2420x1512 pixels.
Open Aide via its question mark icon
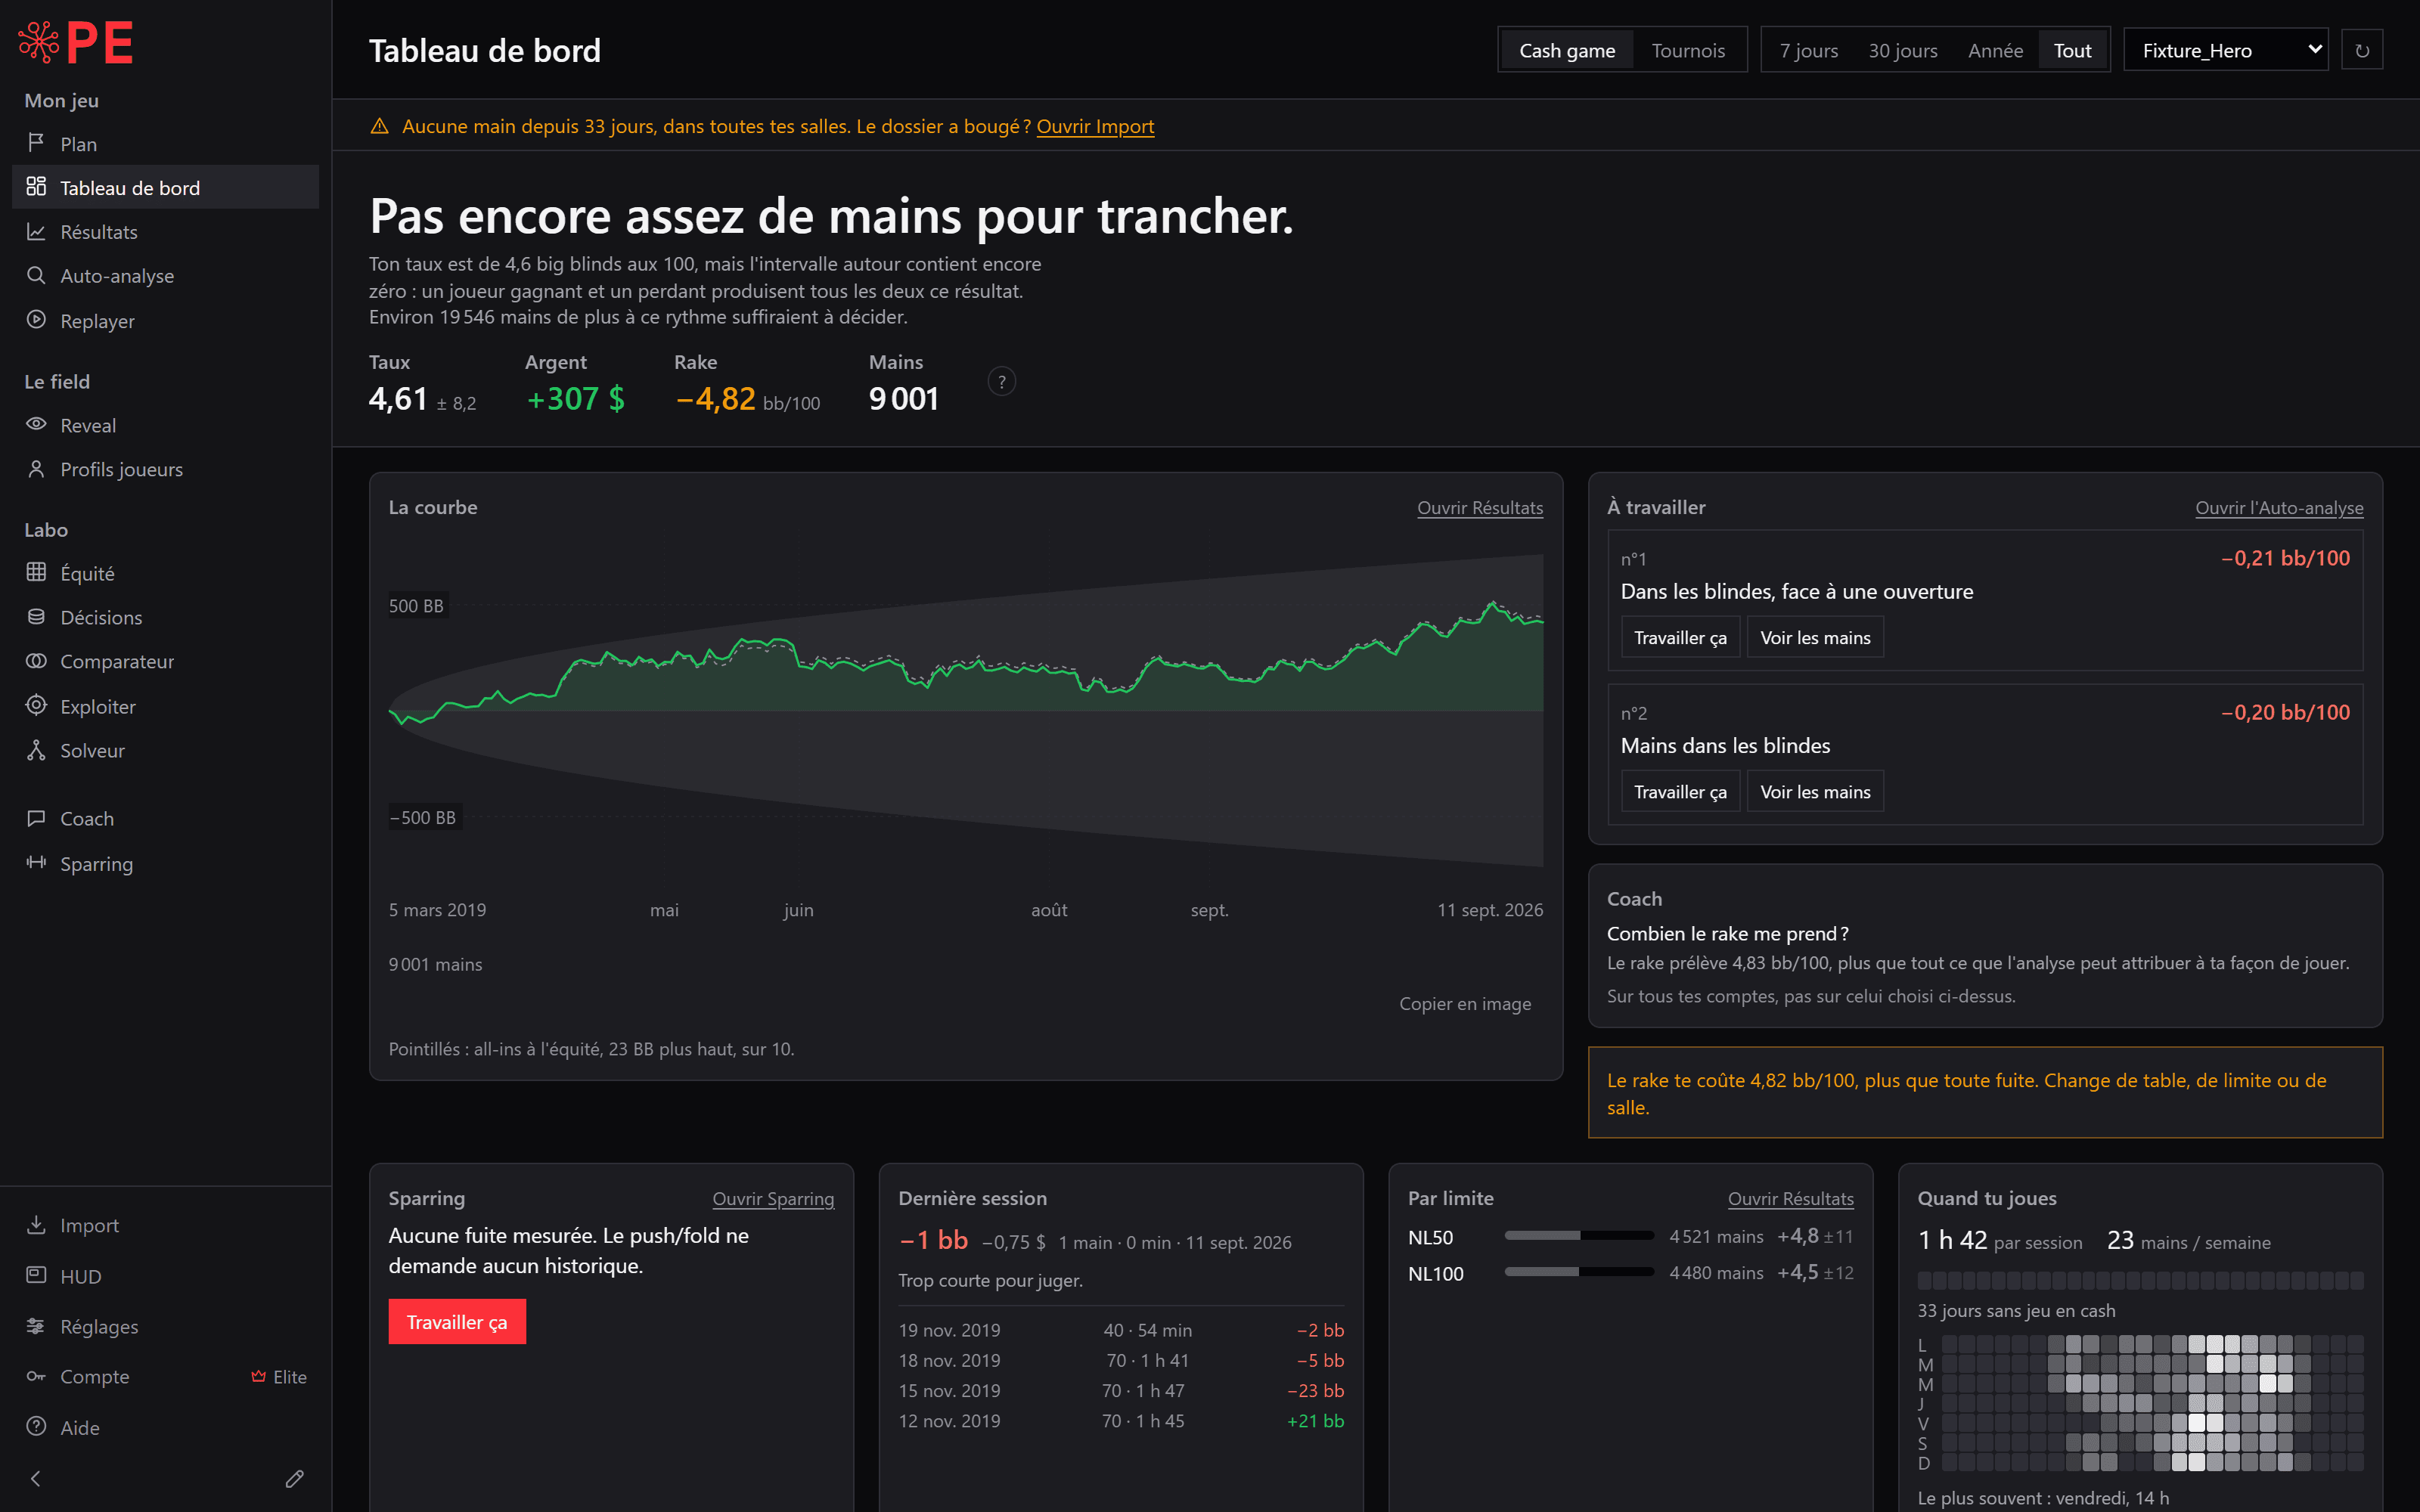click(36, 1426)
